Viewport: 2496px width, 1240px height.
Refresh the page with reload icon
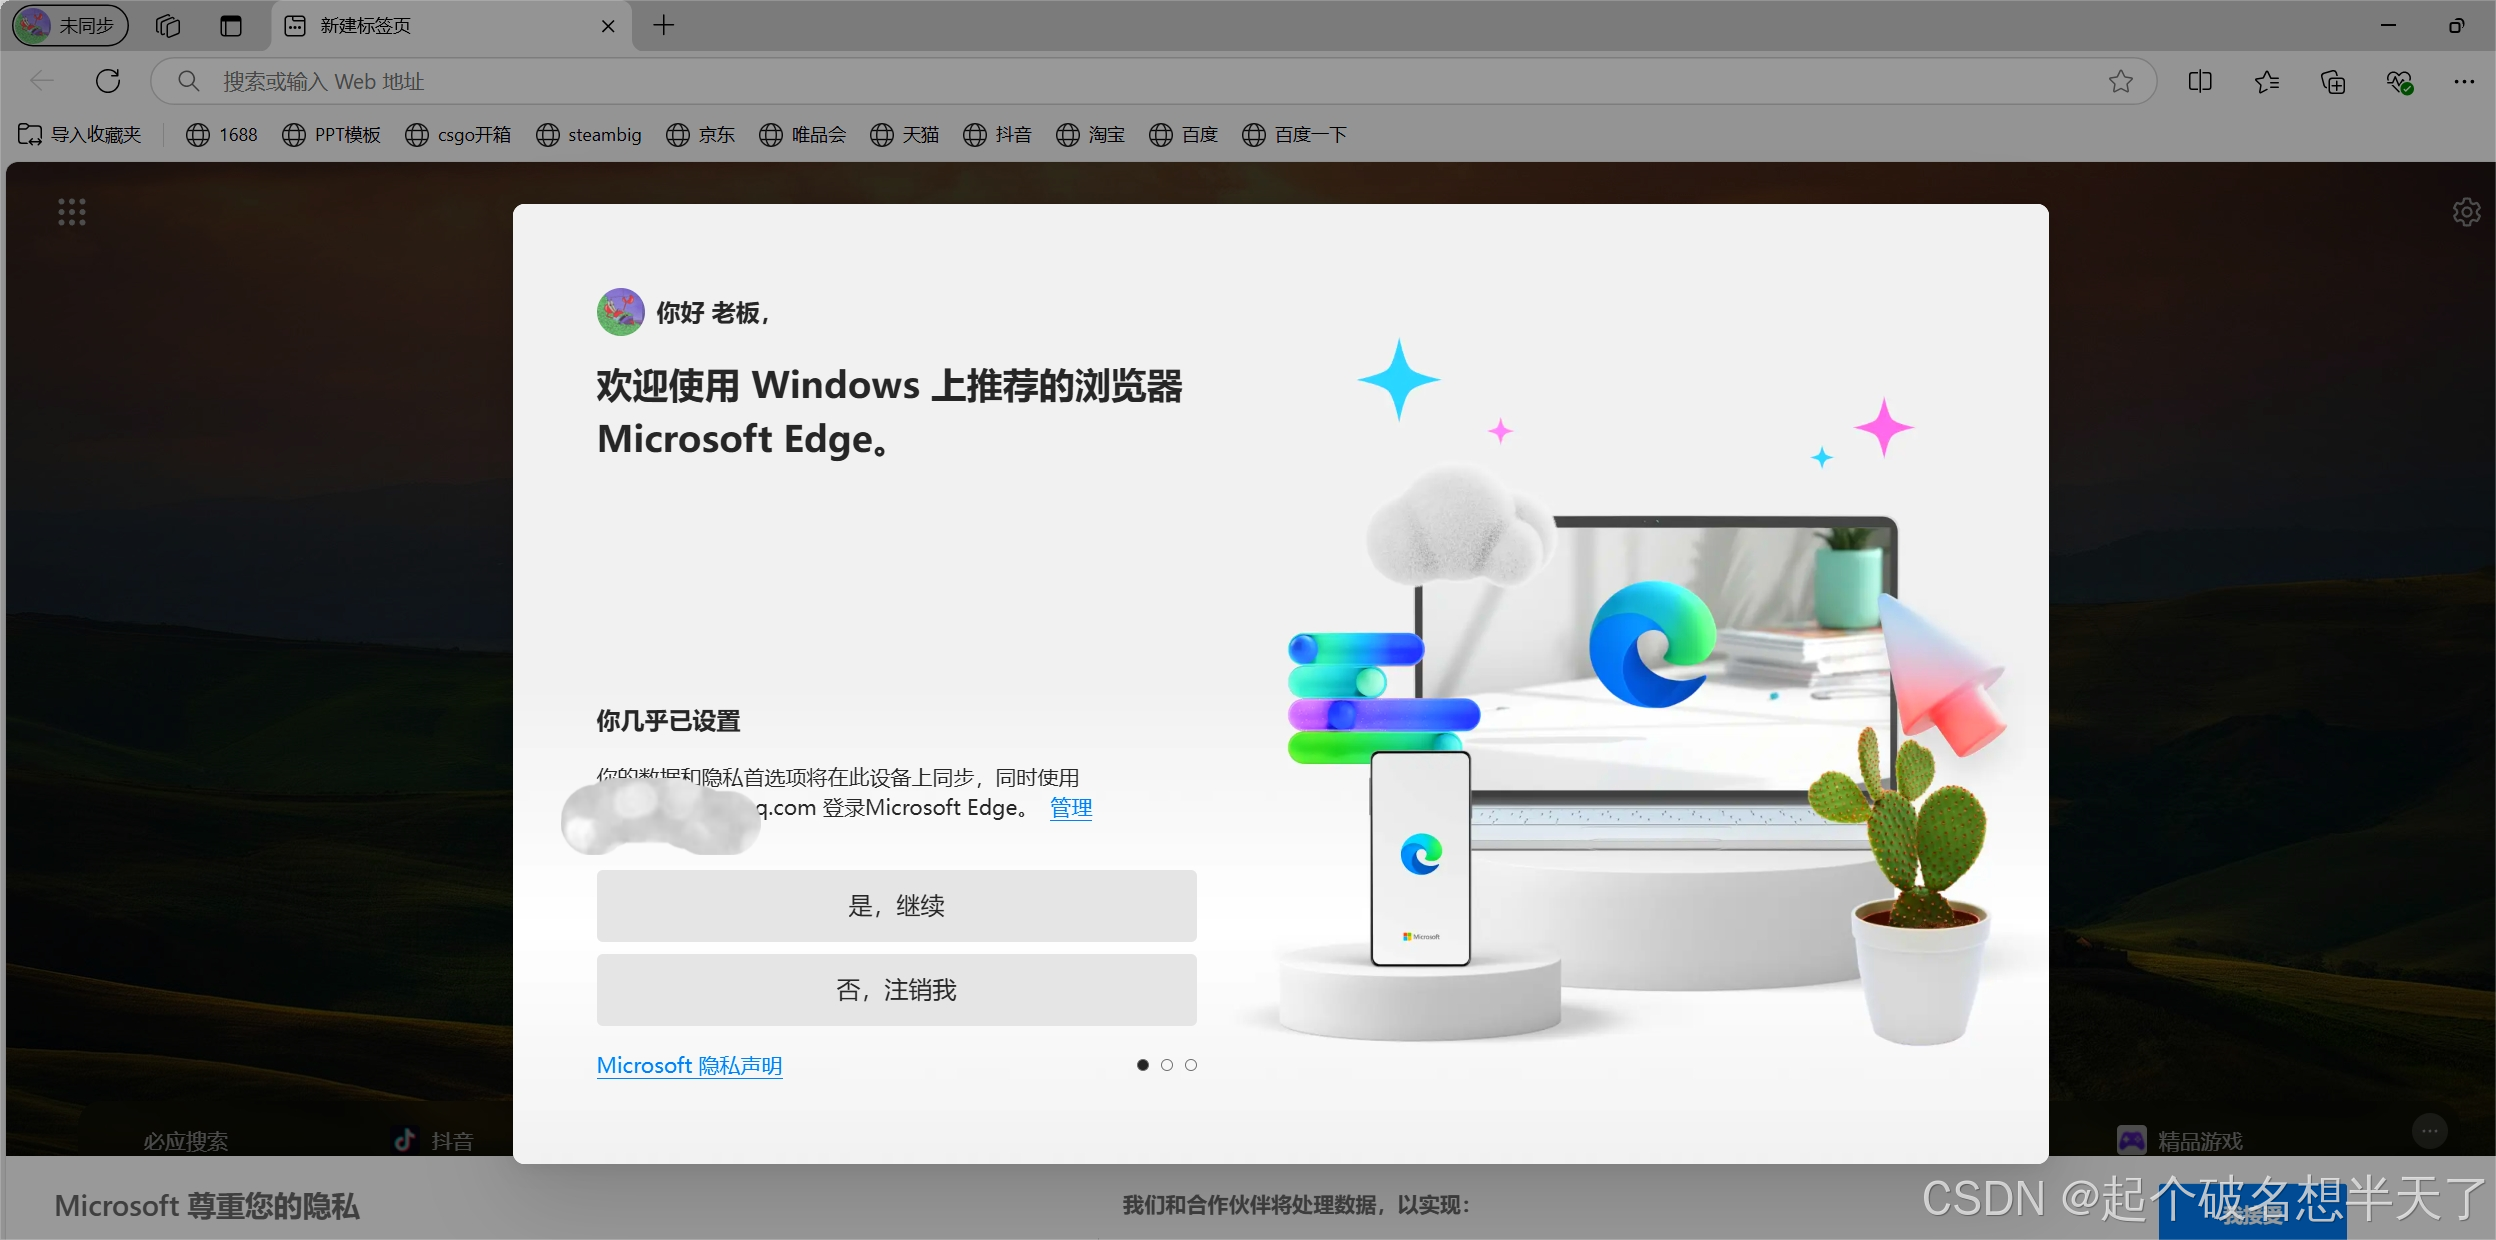click(x=108, y=81)
